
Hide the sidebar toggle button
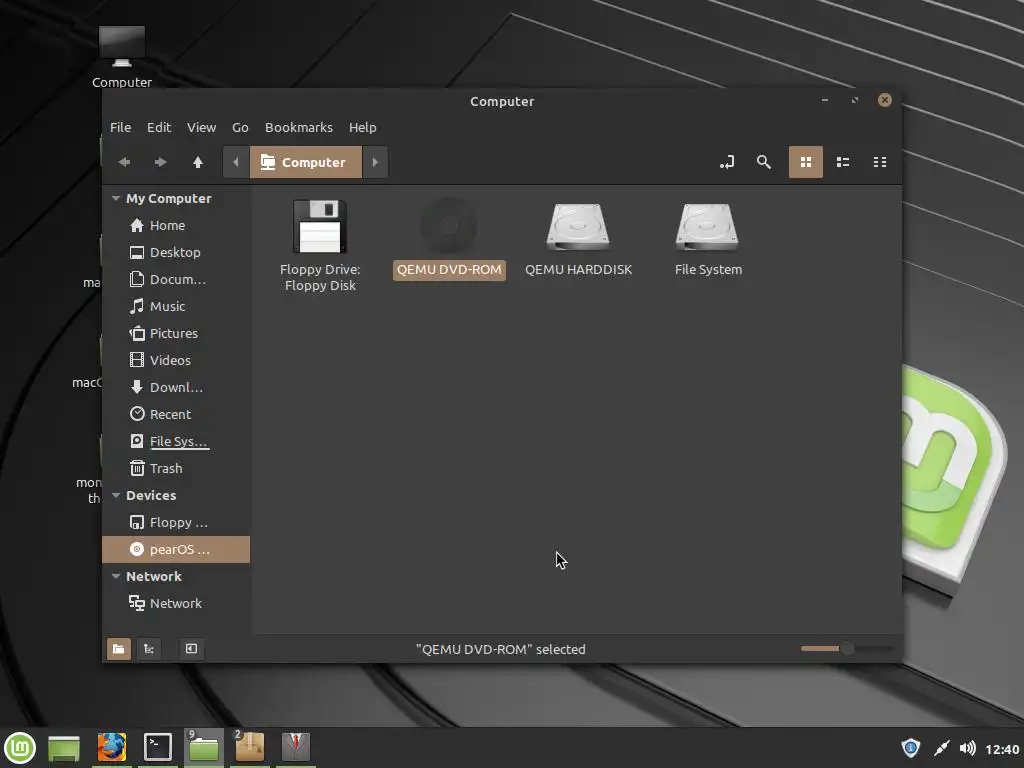pos(191,648)
